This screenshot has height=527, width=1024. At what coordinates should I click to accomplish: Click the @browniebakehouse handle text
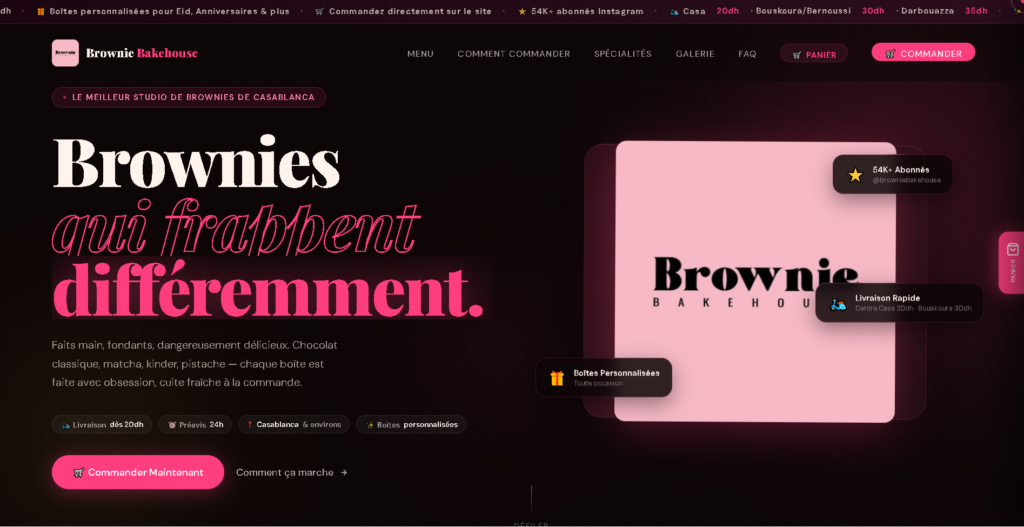(906, 180)
